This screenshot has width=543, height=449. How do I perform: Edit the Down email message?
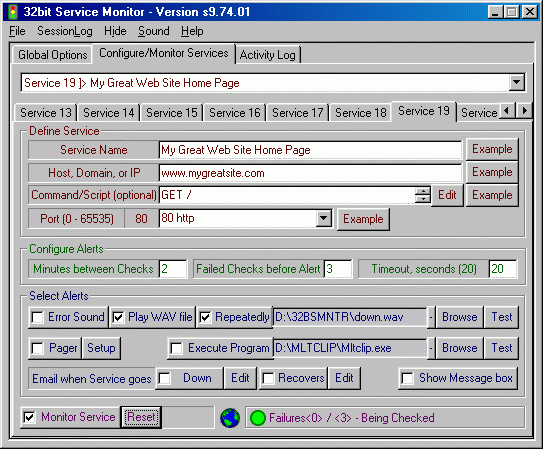tap(240, 378)
